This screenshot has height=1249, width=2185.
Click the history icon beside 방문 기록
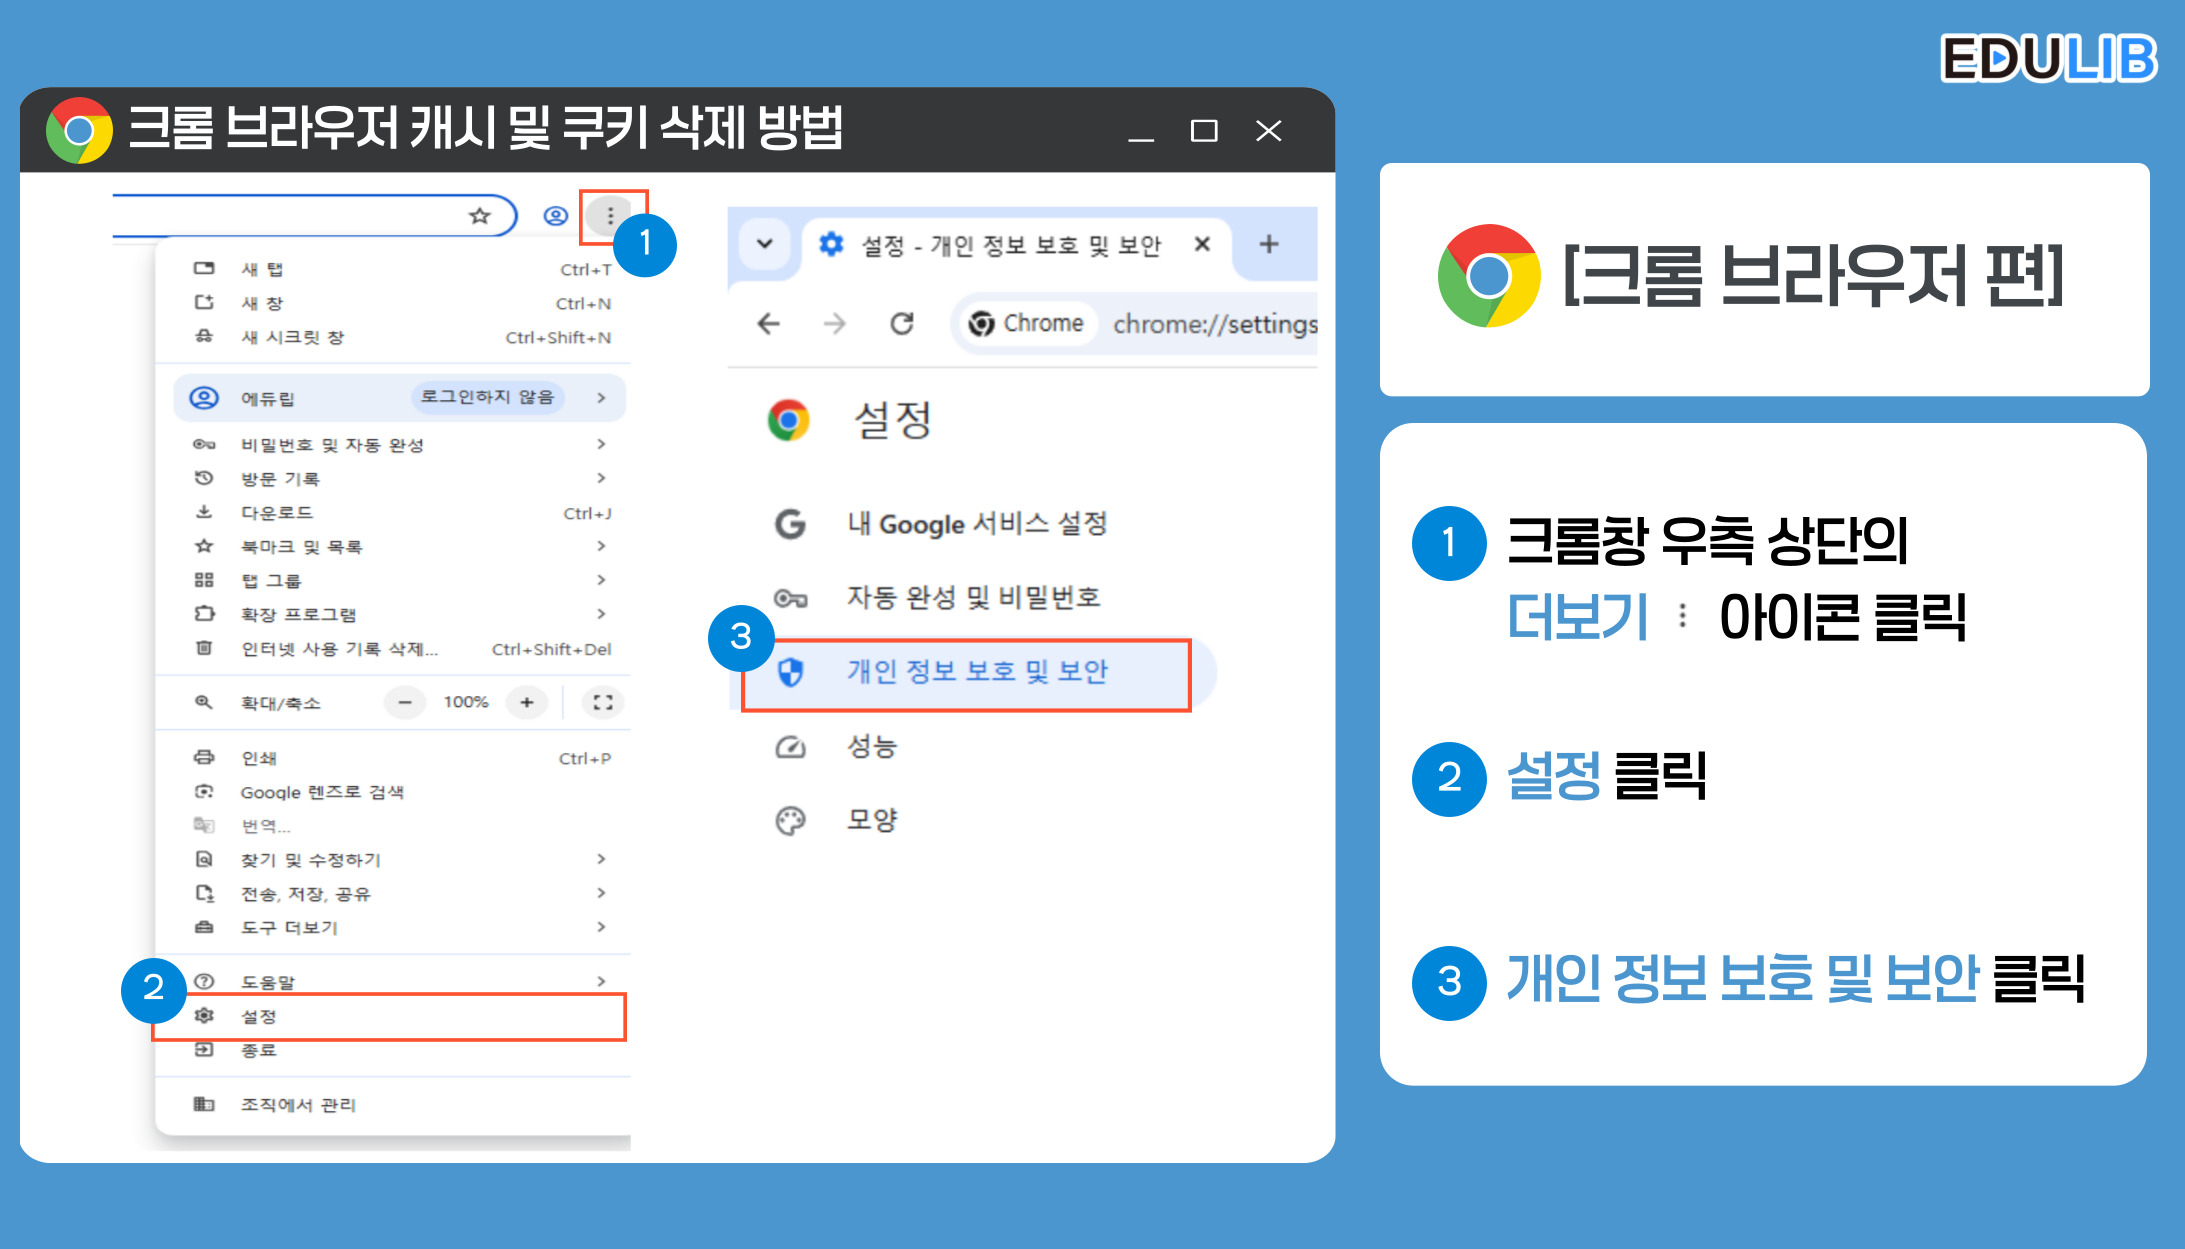204,478
